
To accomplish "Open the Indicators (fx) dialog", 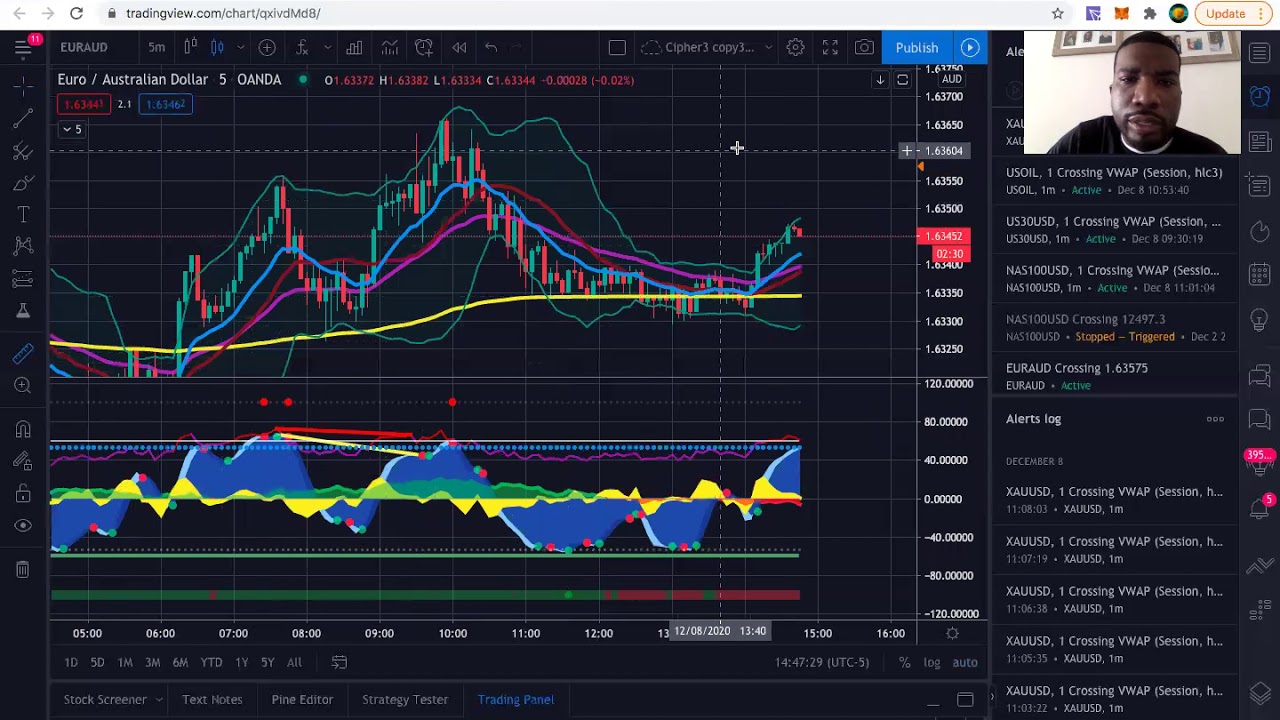I will point(301,47).
